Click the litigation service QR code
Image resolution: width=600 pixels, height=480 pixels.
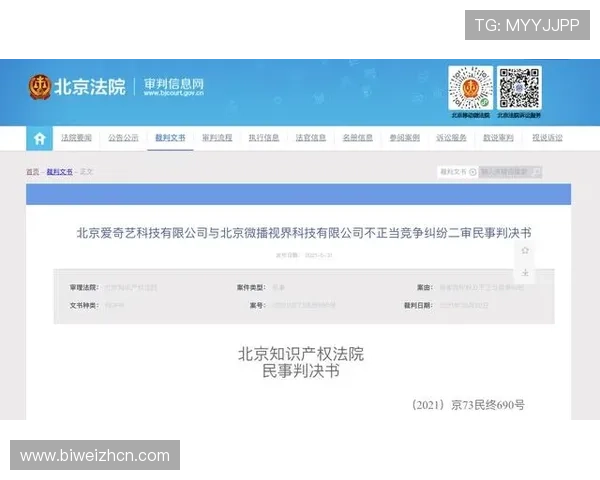(x=519, y=88)
